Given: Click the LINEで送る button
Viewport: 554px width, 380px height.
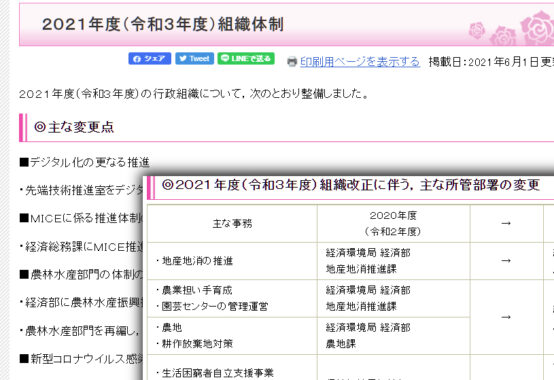Looking at the screenshot, I should tap(246, 59).
